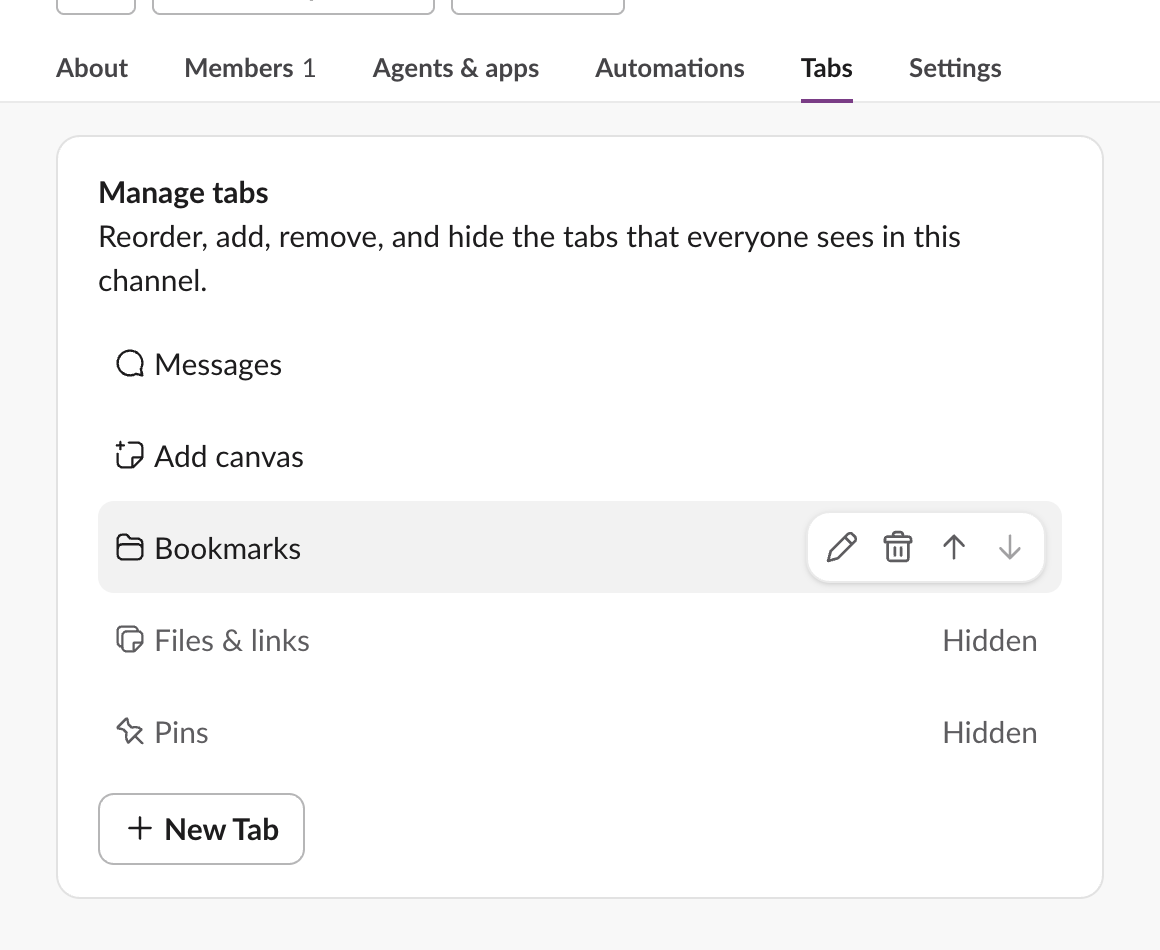This screenshot has width=1160, height=950.
Task: Select the Files & links row label
Action: [x=232, y=641]
